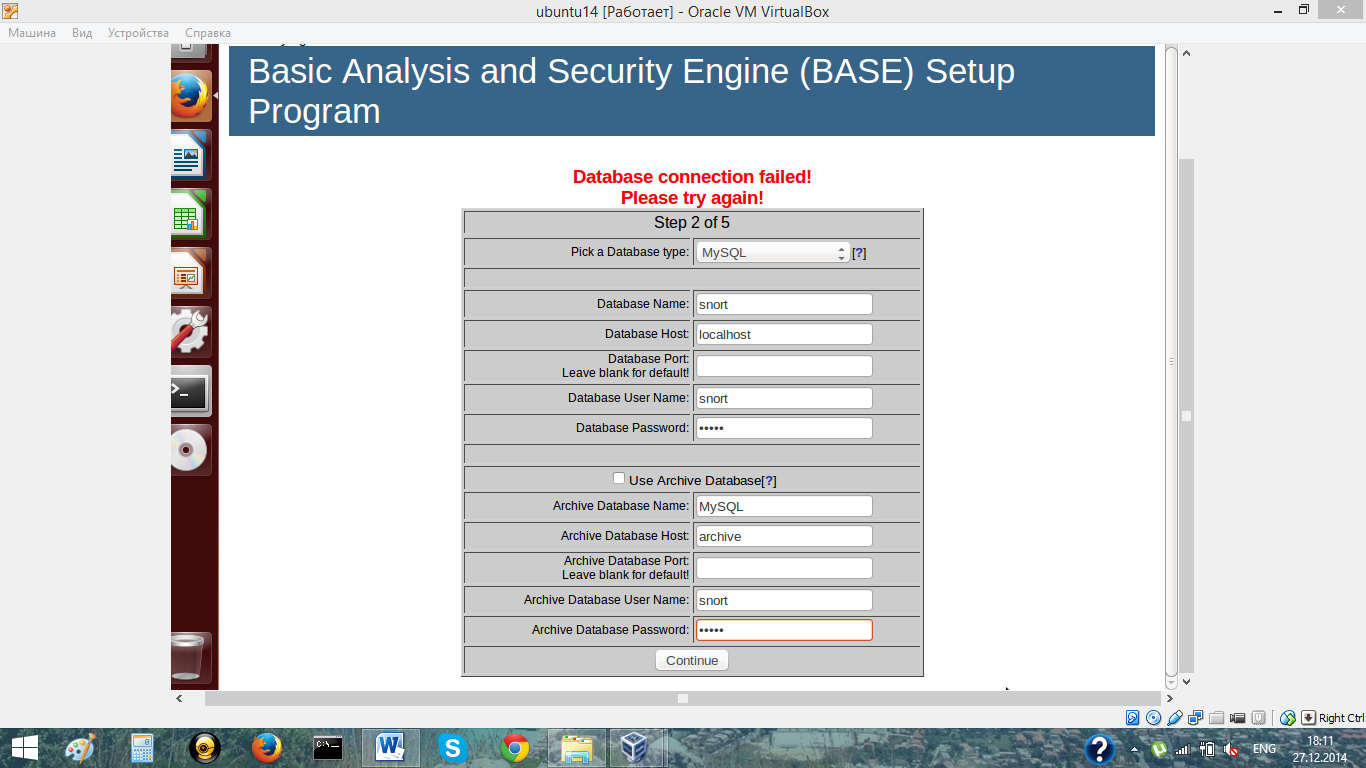Click the Archive Database Port field
Image resolution: width=1366 pixels, height=768 pixels.
[784, 568]
